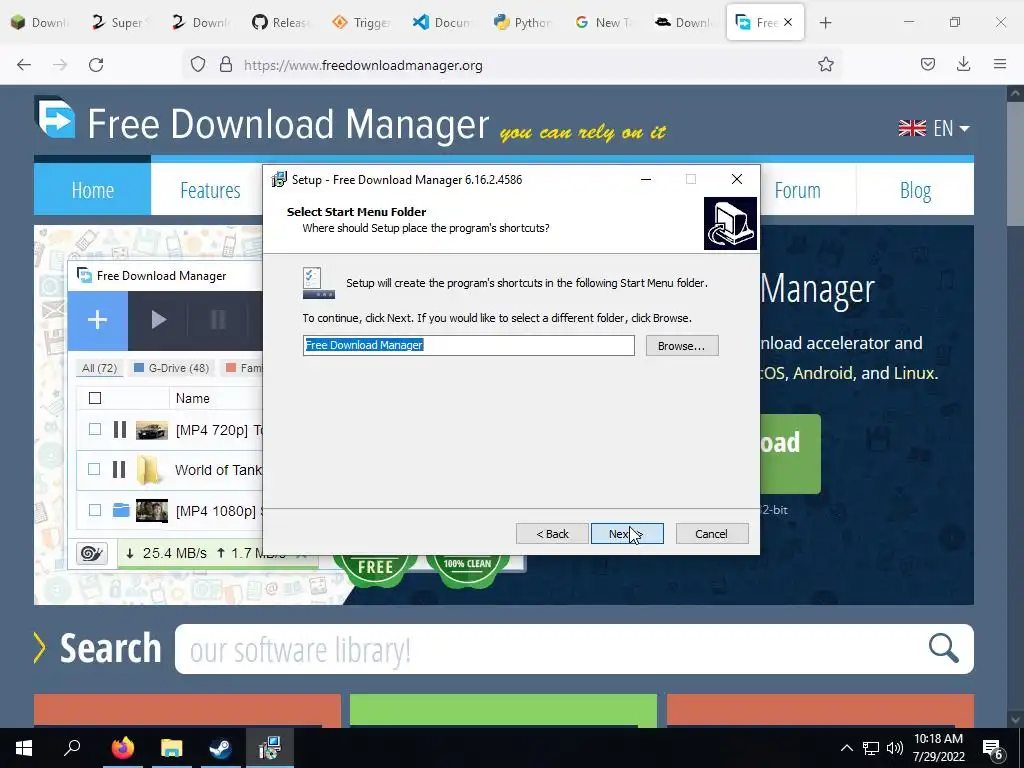Close the current Free Download Manager tab
The image size is (1024, 768).
coord(788,22)
